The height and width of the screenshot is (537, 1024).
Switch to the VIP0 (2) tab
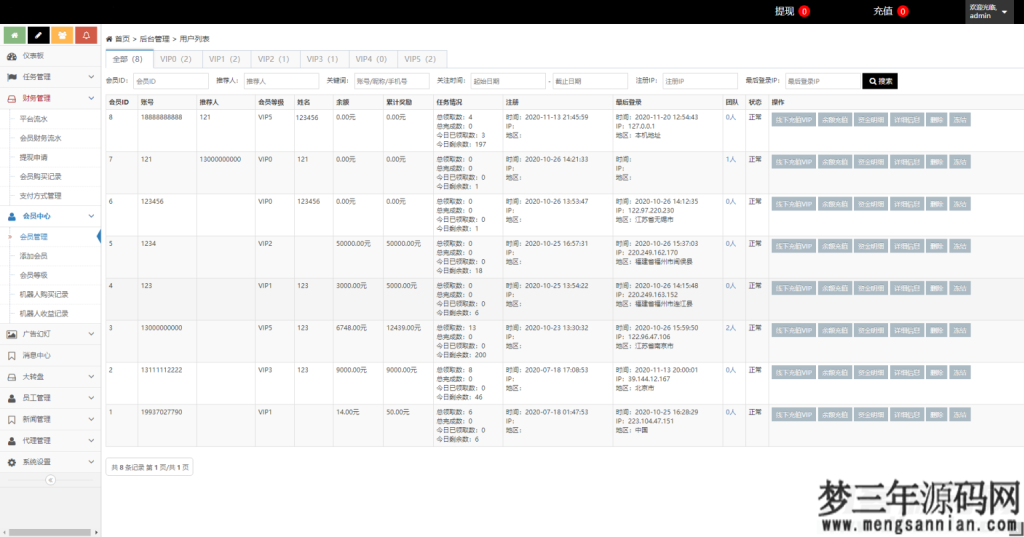click(x=176, y=59)
